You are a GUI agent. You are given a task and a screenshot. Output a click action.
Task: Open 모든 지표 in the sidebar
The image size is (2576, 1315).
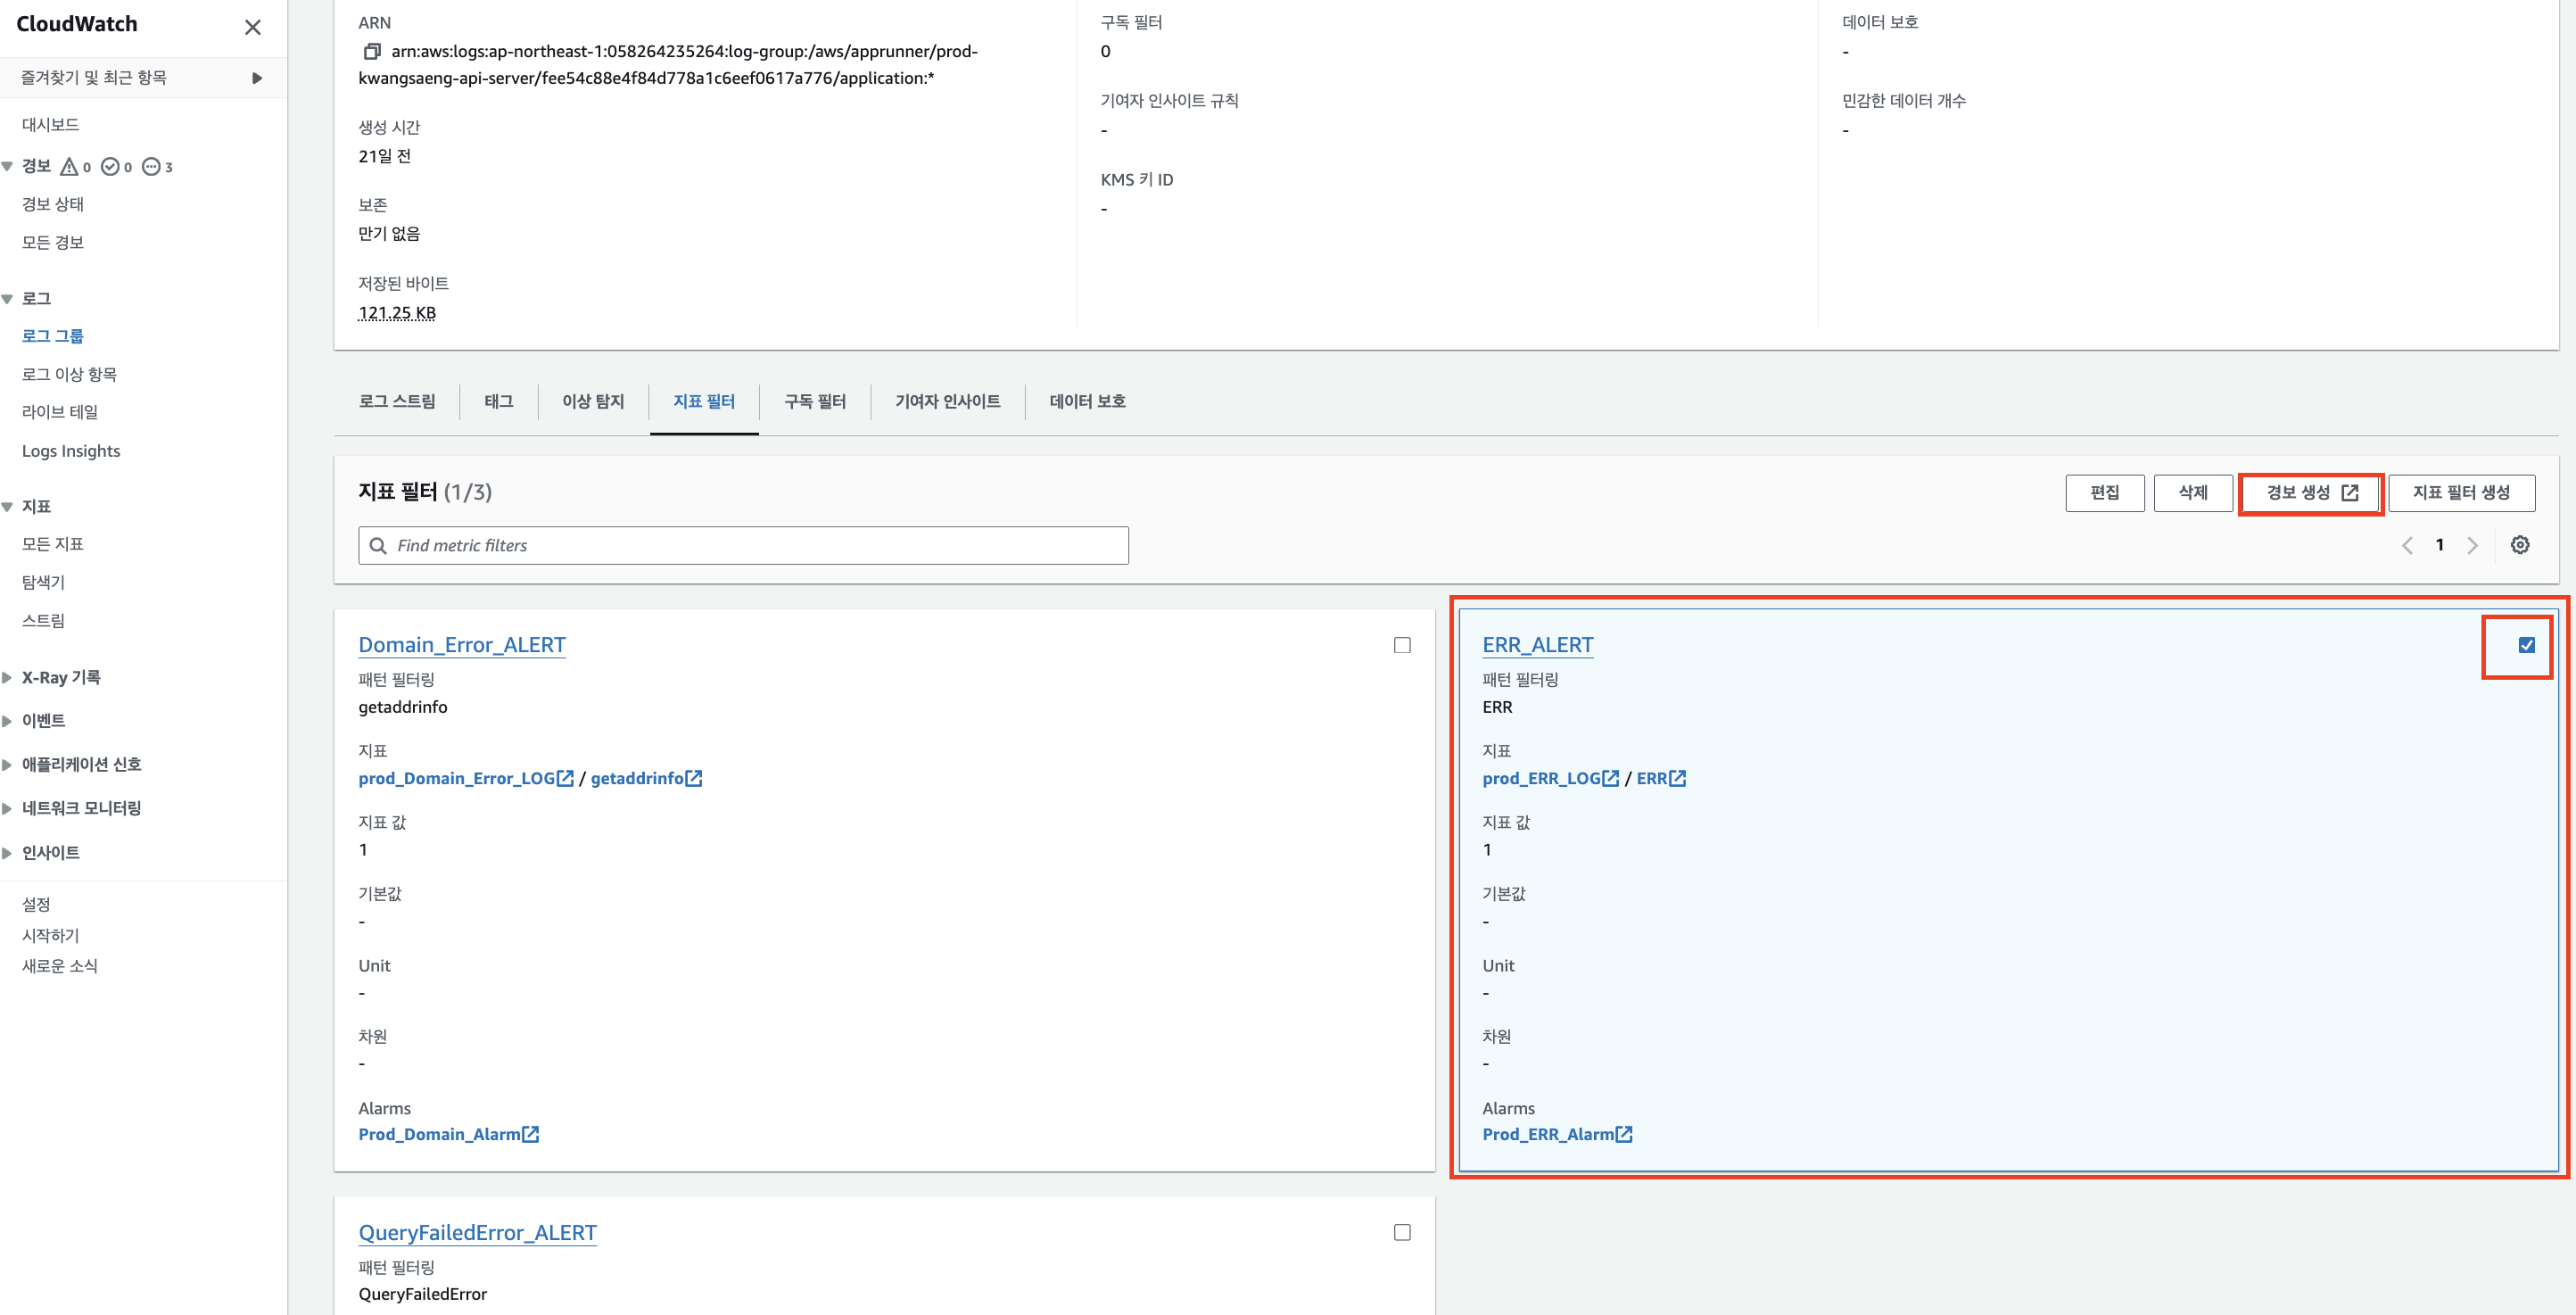[53, 543]
